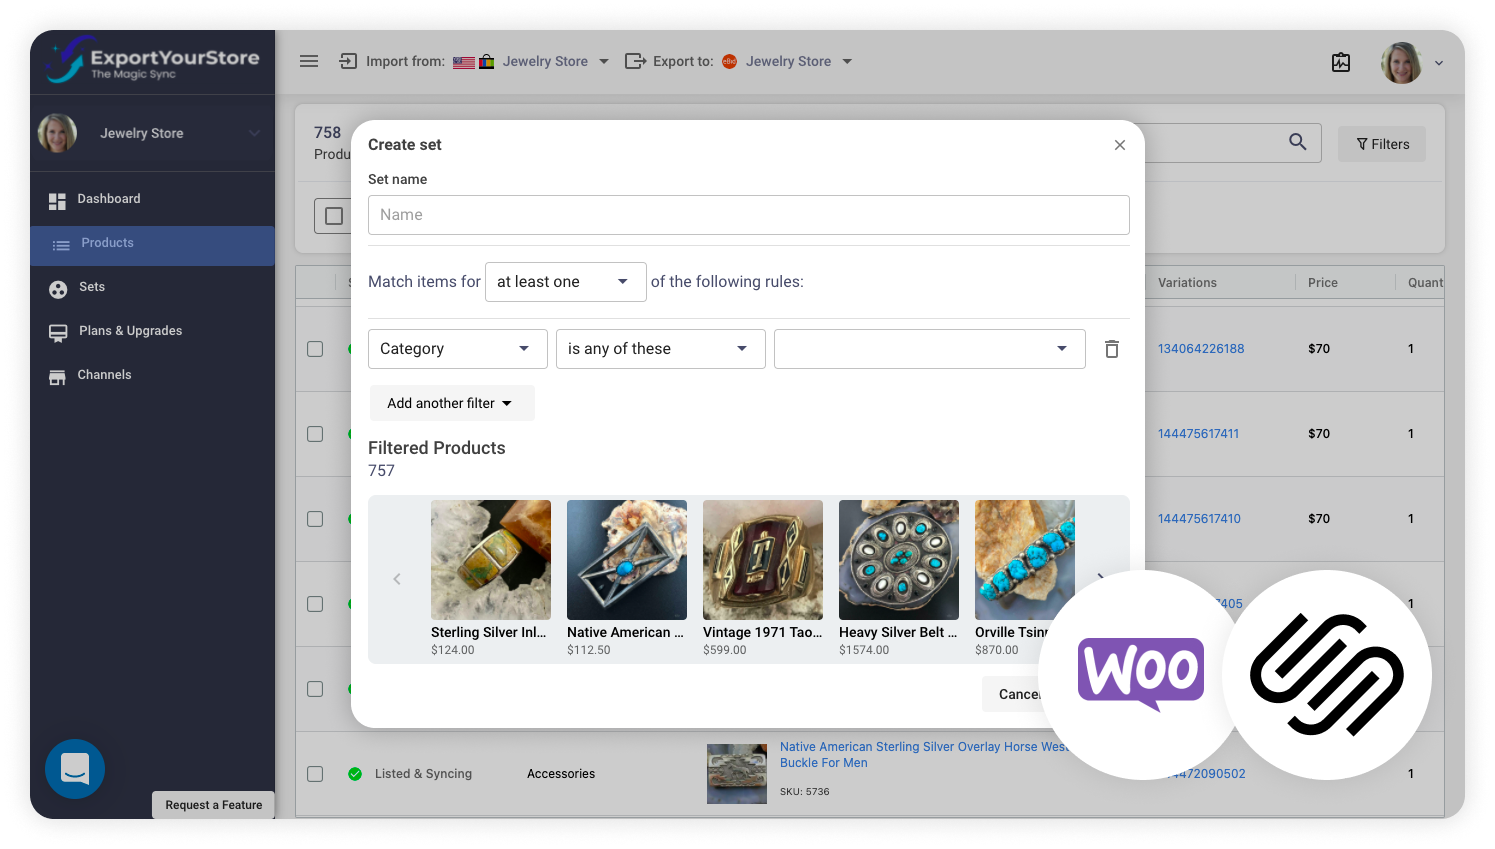Open the Import from Jewelry Store dropdown
The width and height of the screenshot is (1495, 849).
pos(555,61)
